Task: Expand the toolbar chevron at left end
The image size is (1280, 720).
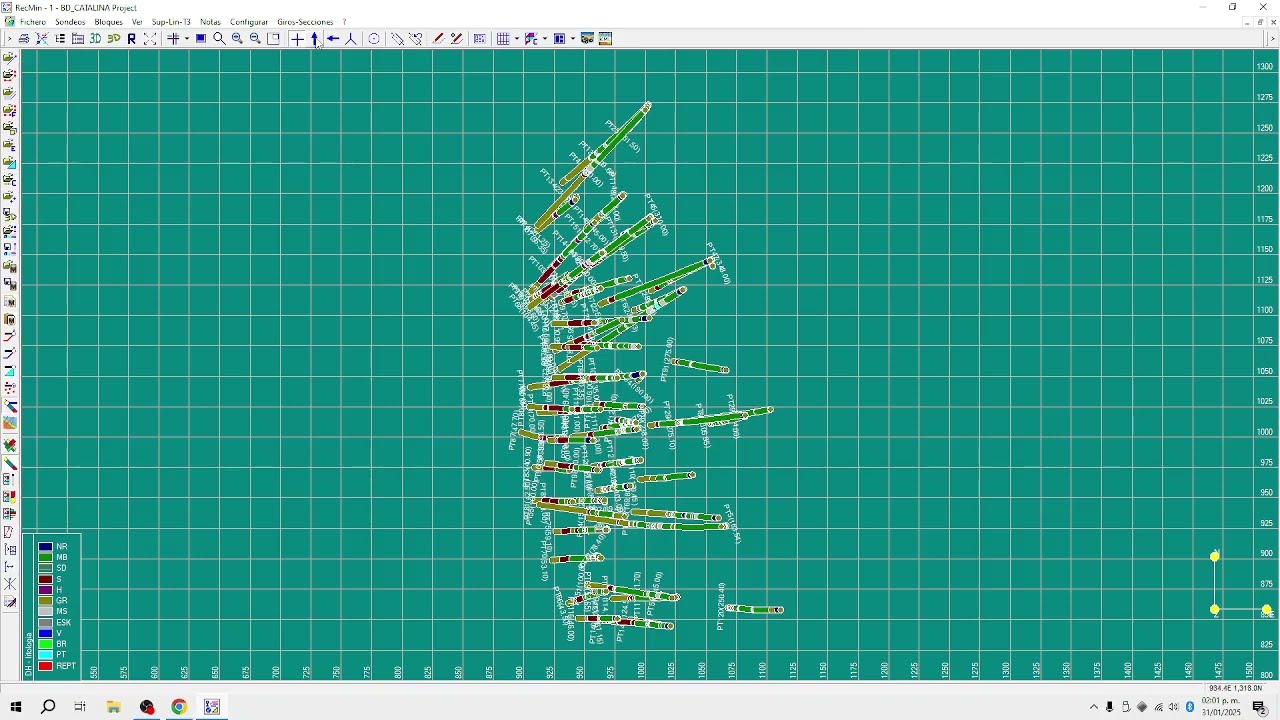Action: click(x=9, y=39)
